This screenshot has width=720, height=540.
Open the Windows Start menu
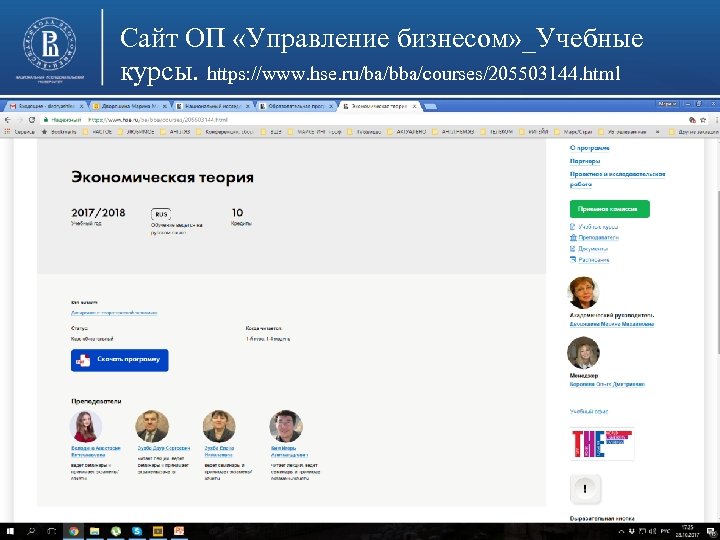pos(10,532)
